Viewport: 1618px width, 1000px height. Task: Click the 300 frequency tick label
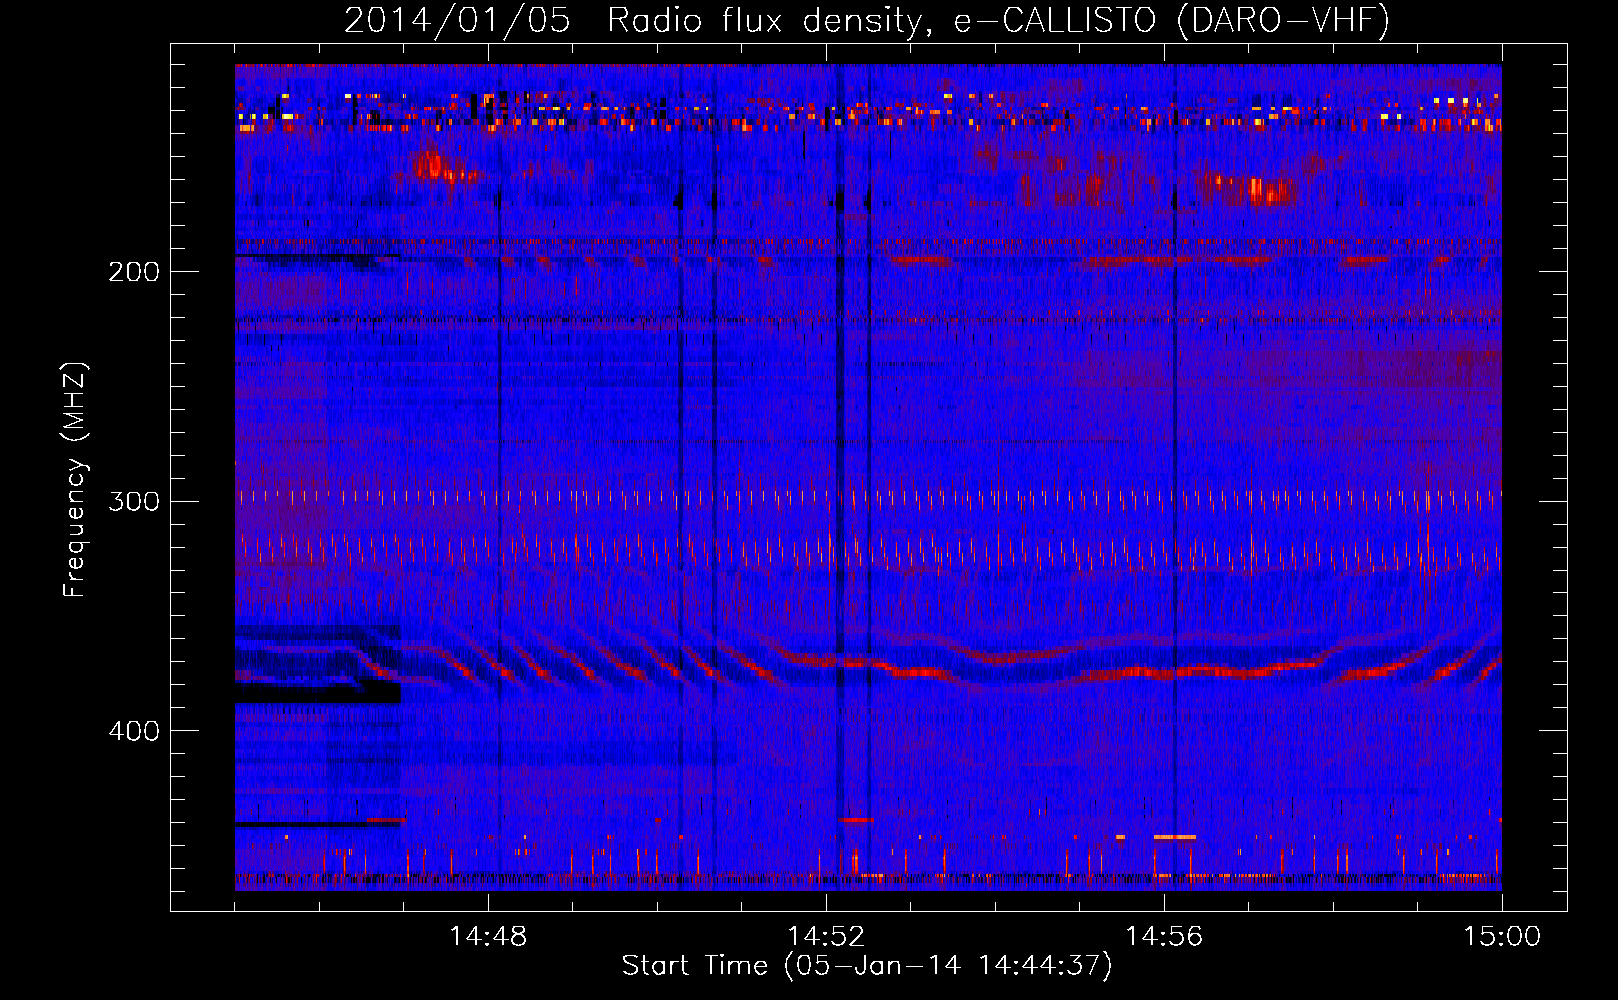134,501
